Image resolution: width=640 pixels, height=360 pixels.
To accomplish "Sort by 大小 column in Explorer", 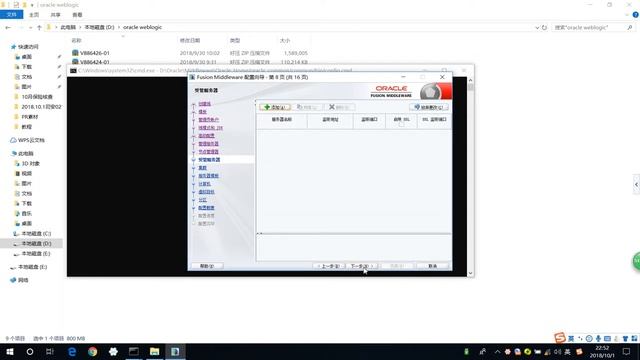I will pyautogui.click(x=285, y=40).
